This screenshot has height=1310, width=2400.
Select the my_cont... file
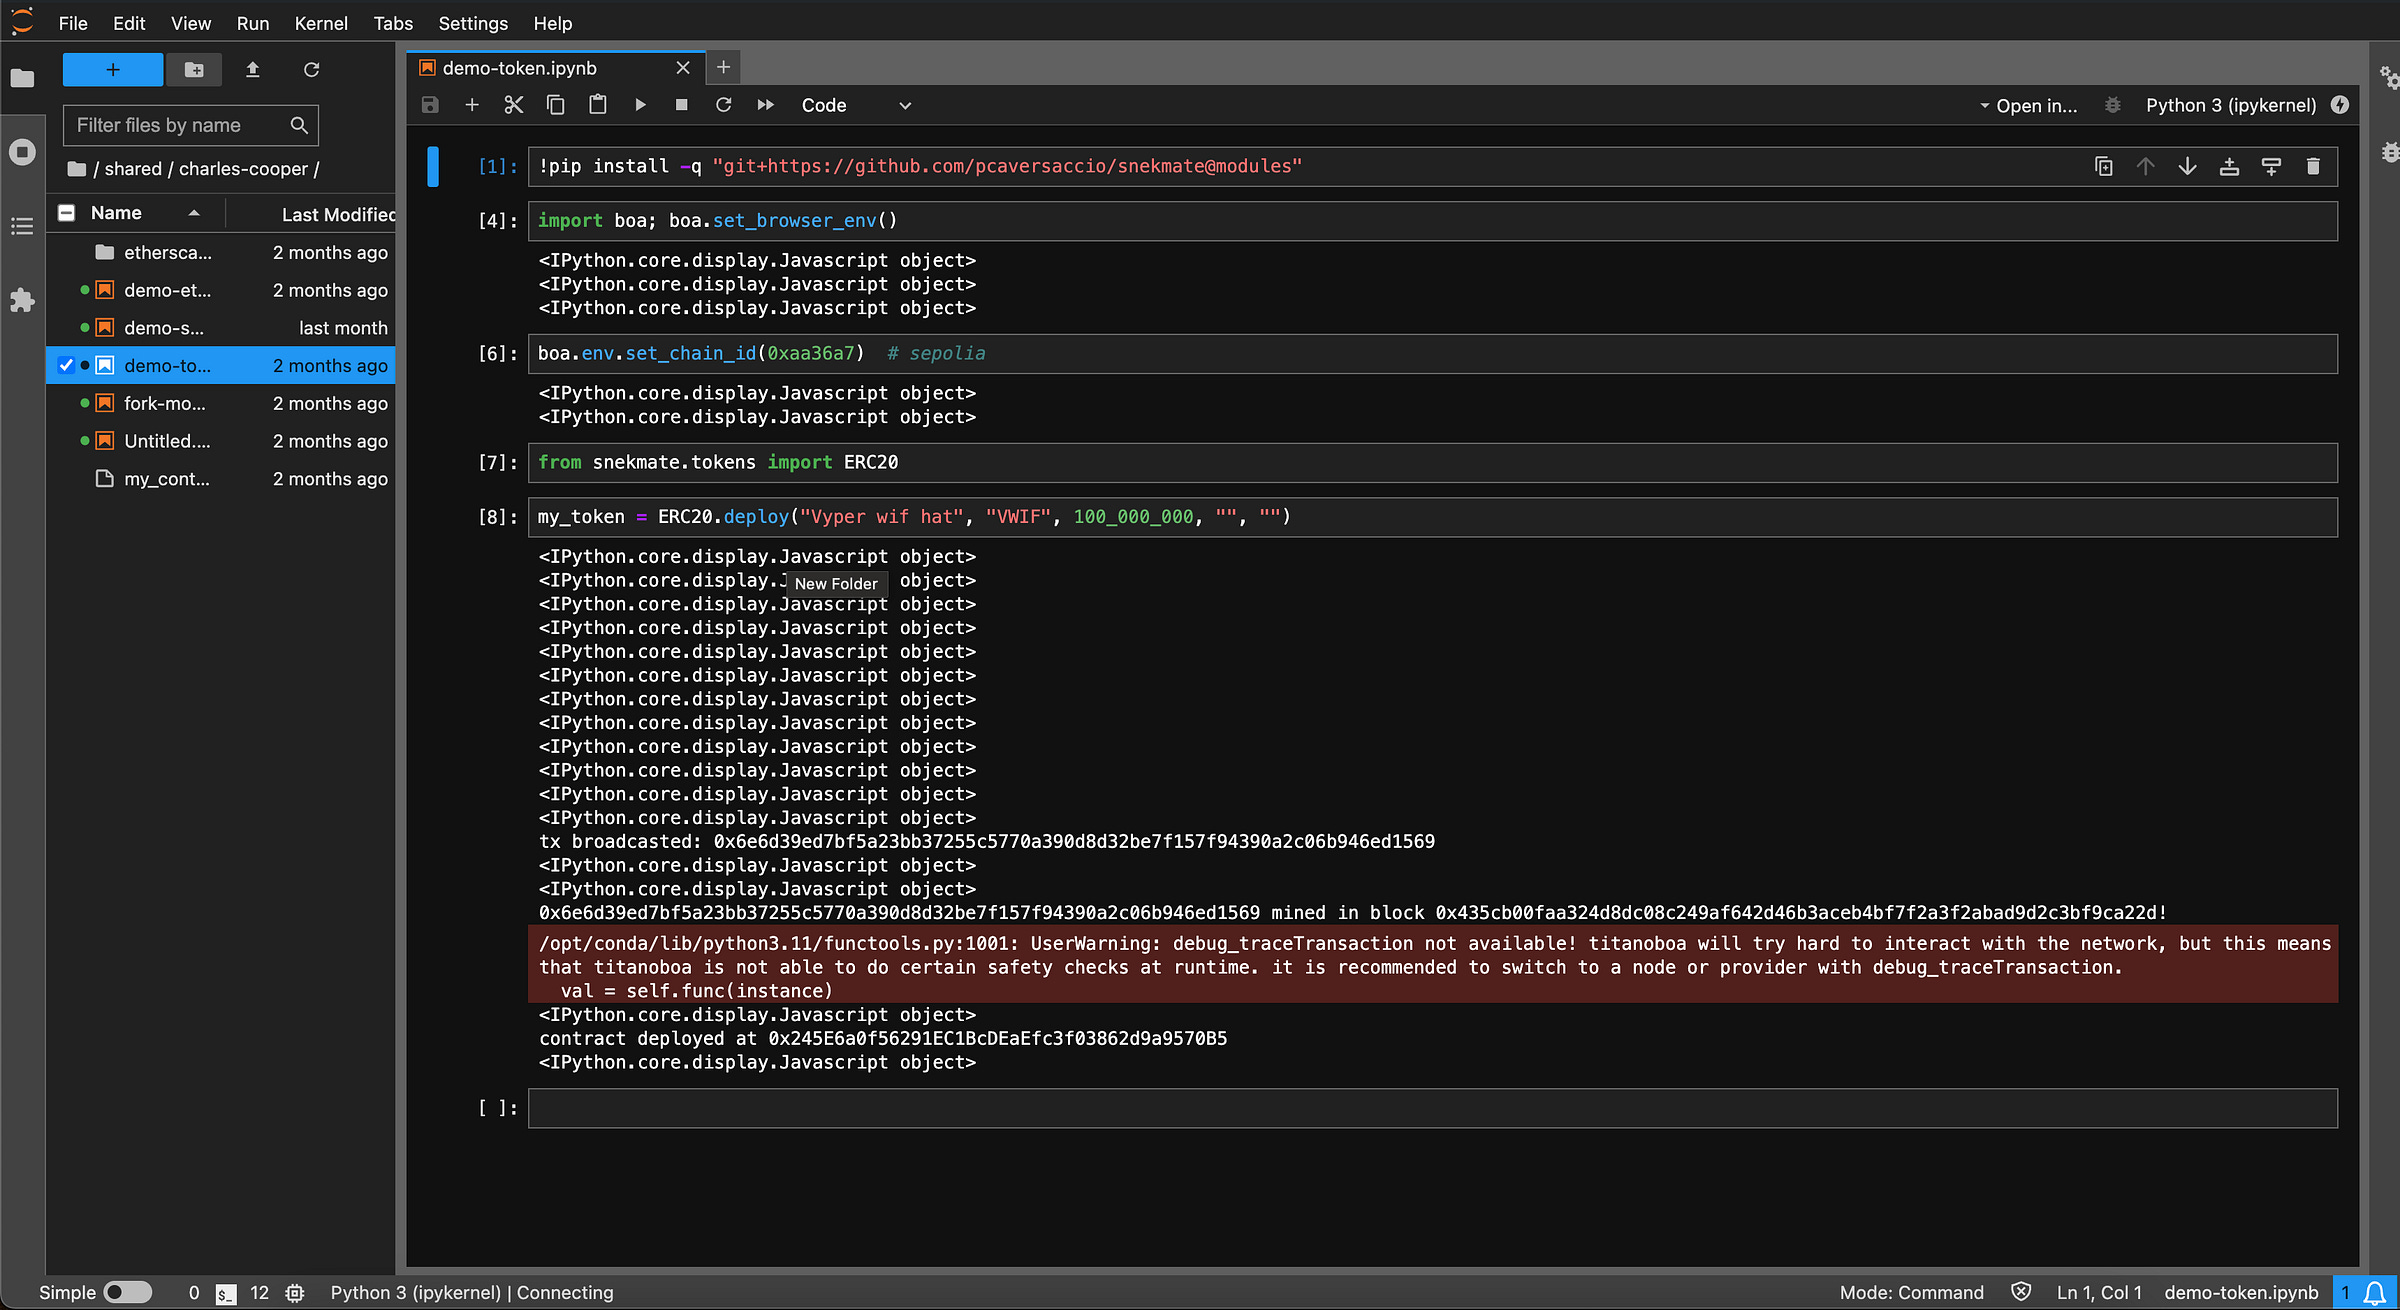point(222,479)
